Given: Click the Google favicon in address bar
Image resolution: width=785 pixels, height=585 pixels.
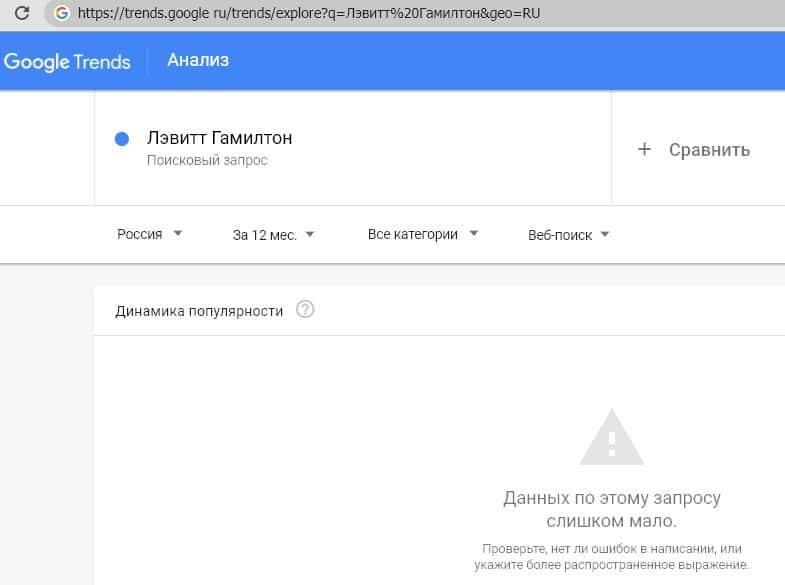Looking at the screenshot, I should [x=62, y=14].
